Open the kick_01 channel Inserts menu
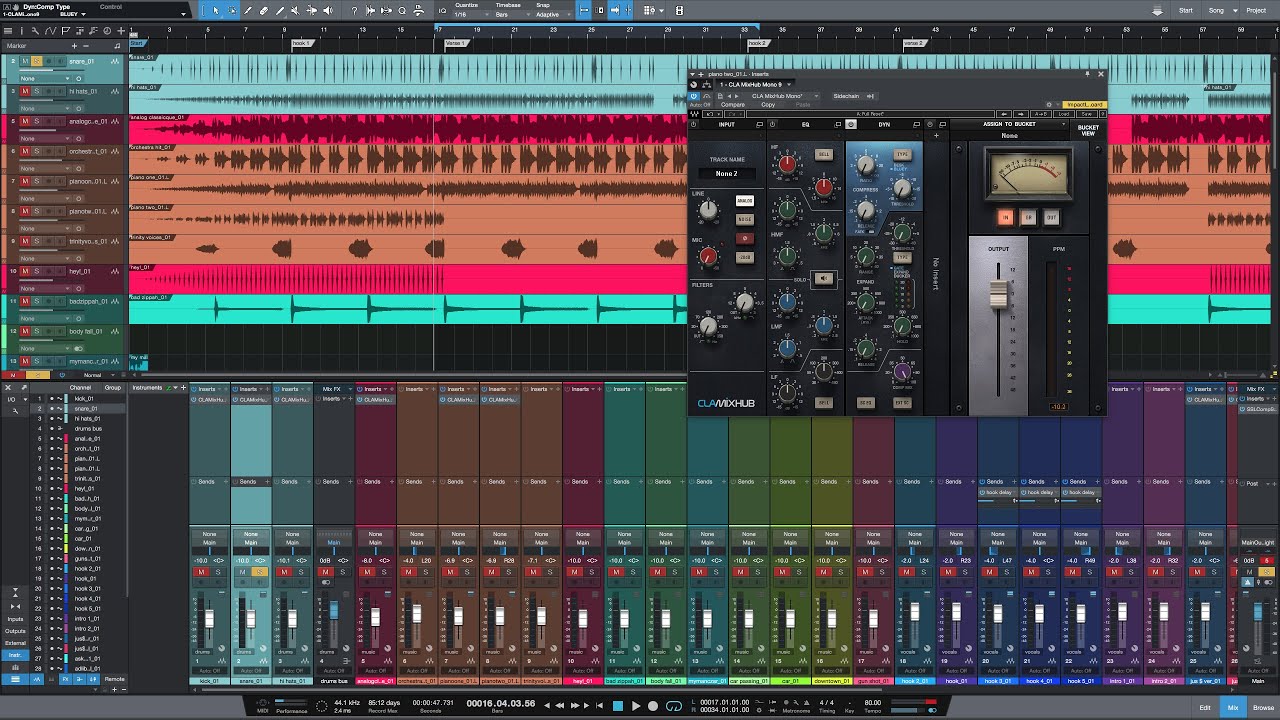1280x720 pixels. pyautogui.click(x=209, y=389)
